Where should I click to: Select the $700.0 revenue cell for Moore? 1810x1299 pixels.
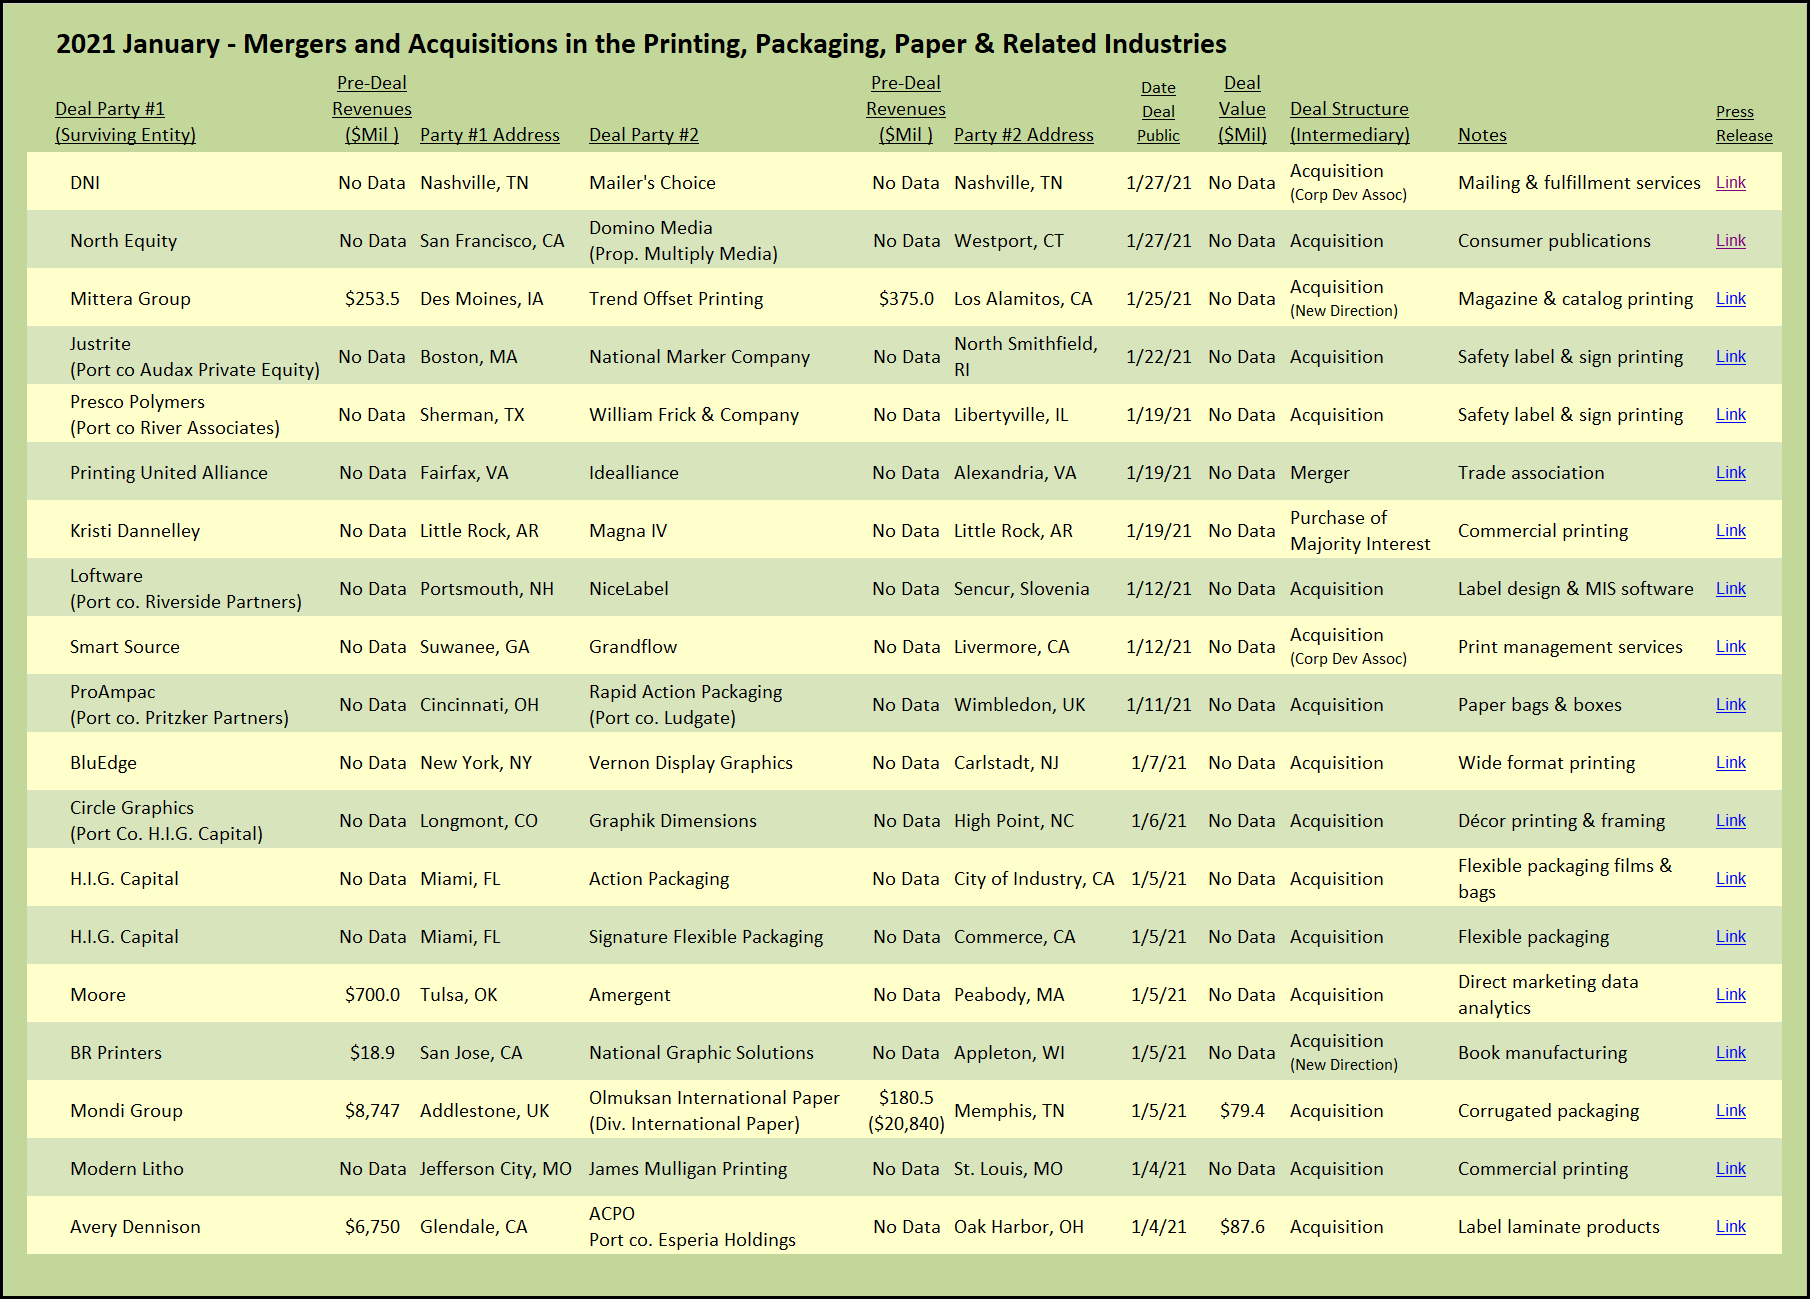(372, 995)
